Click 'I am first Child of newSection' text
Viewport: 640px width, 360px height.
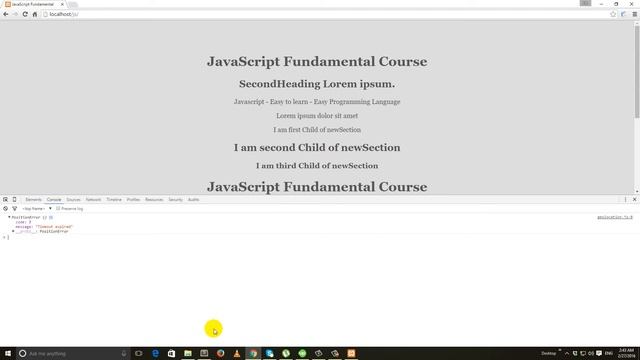click(317, 130)
